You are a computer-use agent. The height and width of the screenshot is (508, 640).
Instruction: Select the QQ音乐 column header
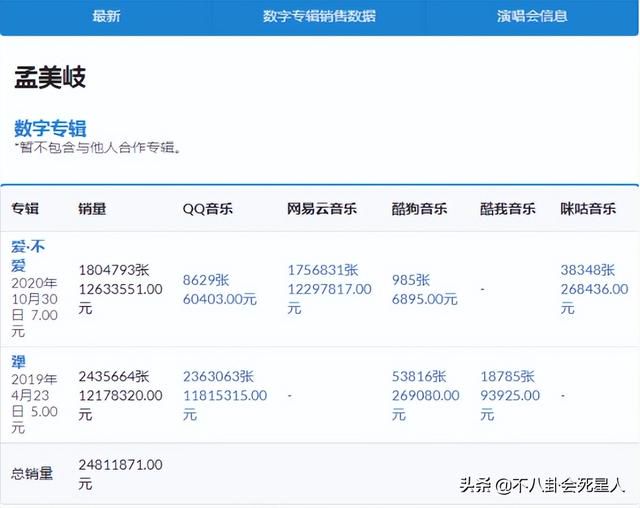207,209
